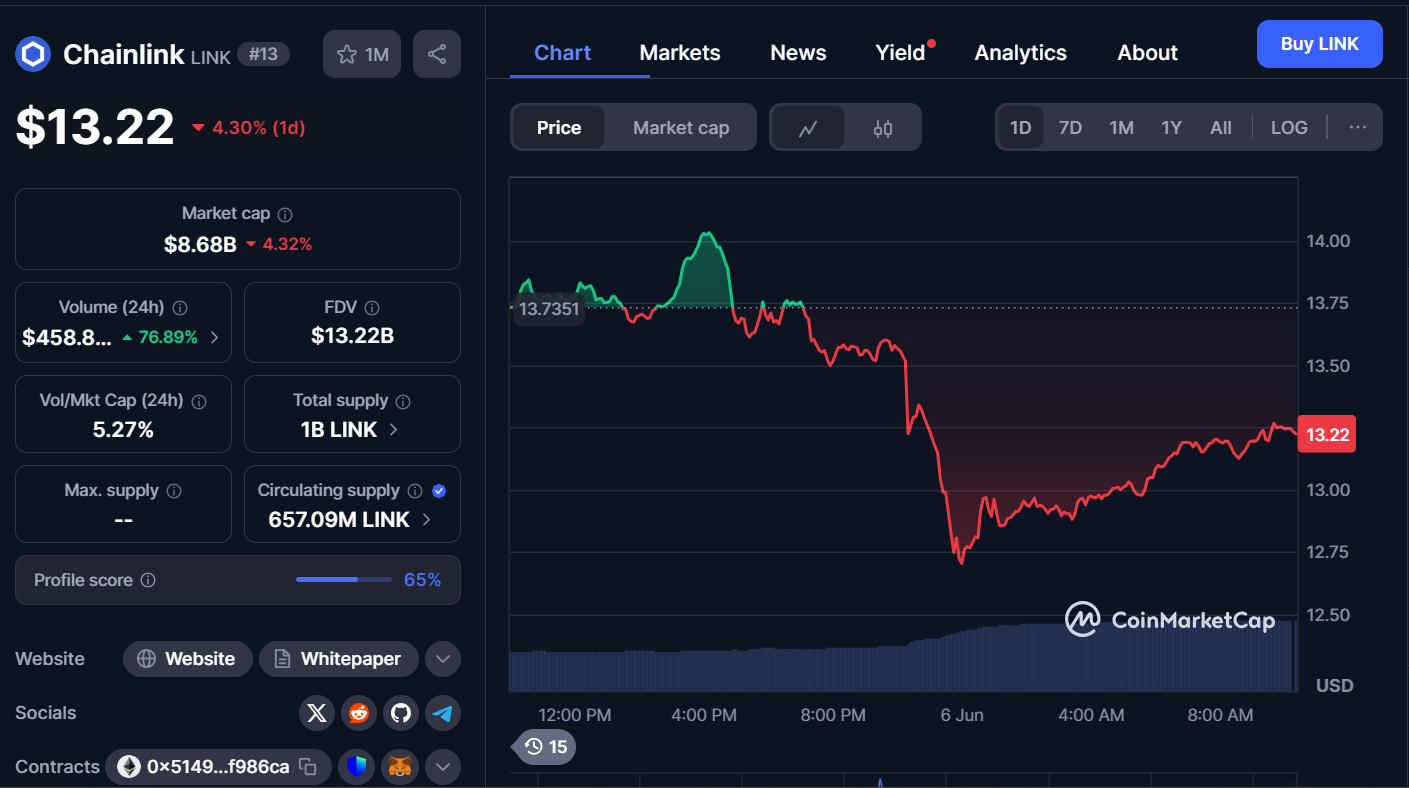Select line chart style
The image size is (1409, 788).
[x=808, y=127]
